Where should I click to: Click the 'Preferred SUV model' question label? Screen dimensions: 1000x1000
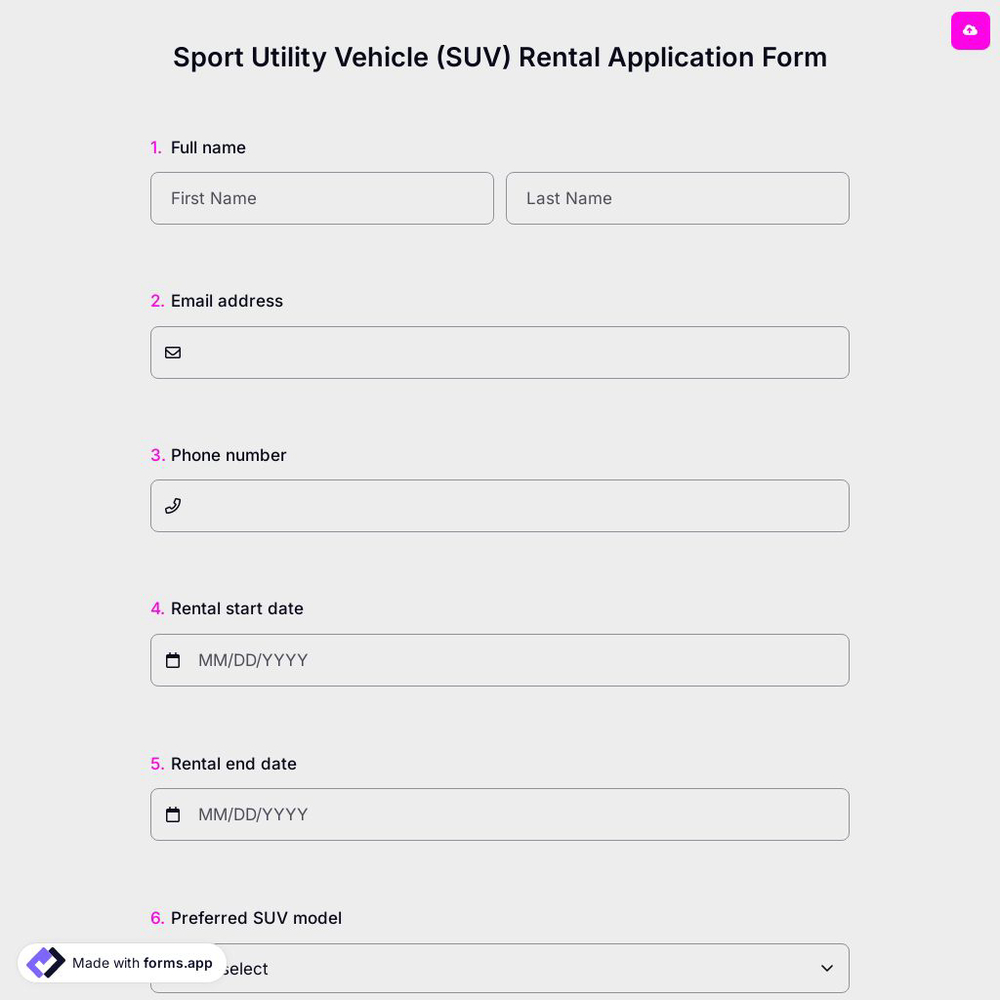click(x=256, y=918)
